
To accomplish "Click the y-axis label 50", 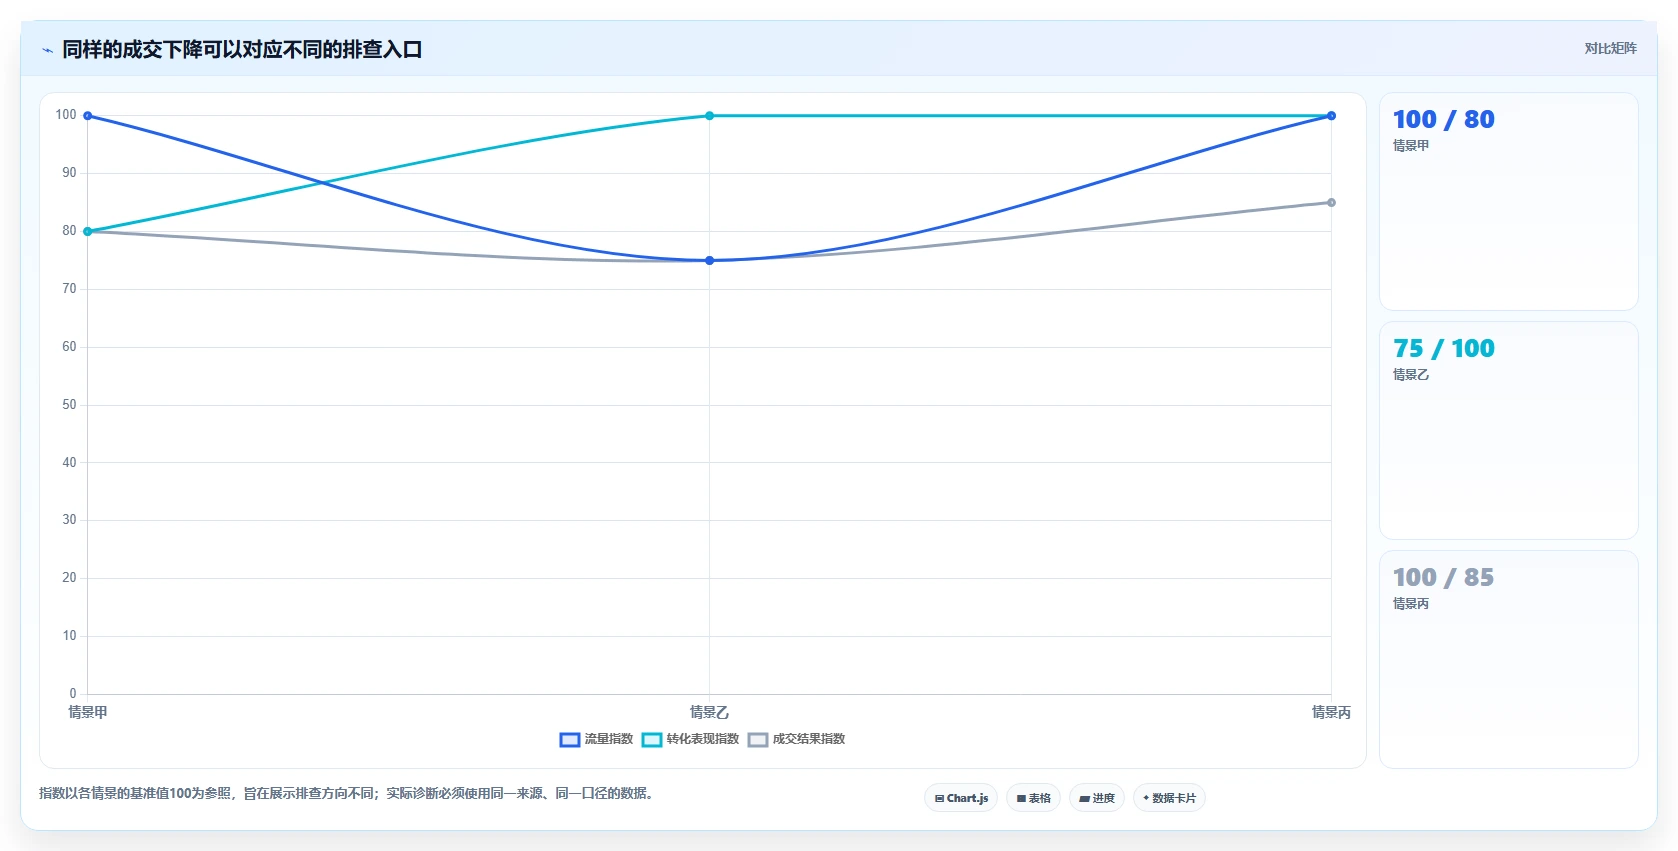I will (x=69, y=405).
